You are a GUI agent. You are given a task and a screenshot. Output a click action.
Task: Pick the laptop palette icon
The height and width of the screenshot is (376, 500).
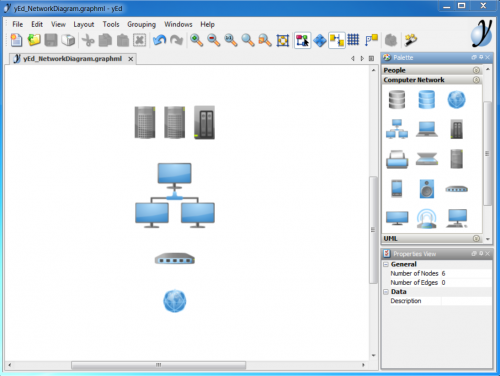(x=427, y=129)
